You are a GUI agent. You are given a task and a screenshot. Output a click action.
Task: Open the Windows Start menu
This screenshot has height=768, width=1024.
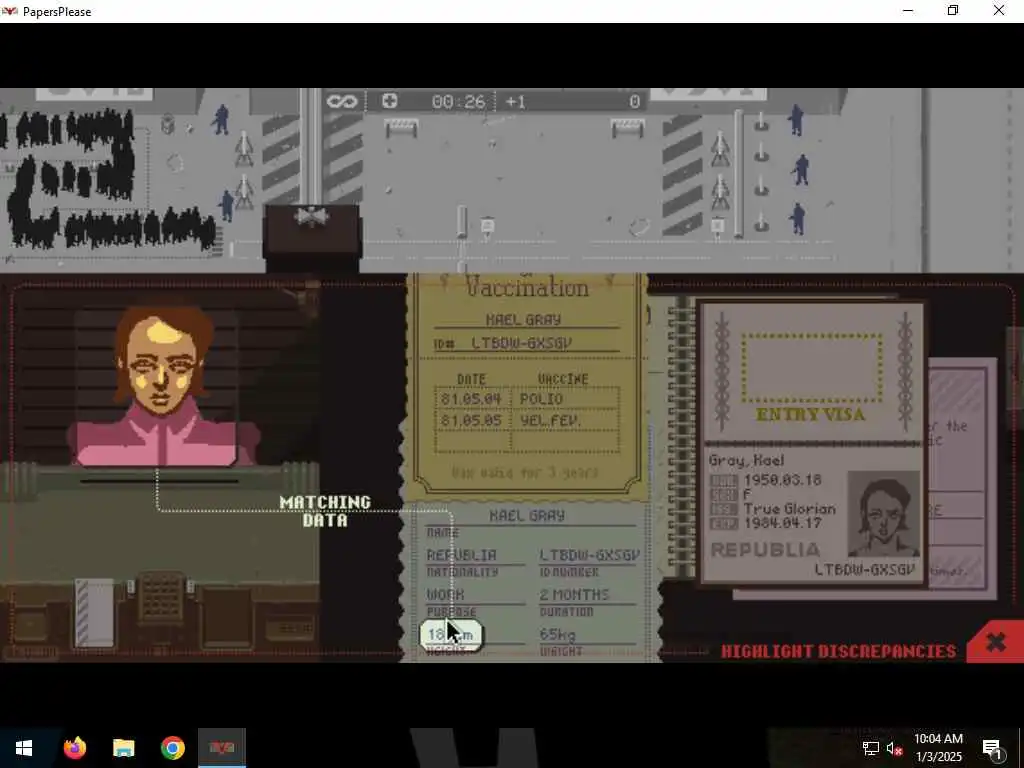tap(24, 748)
